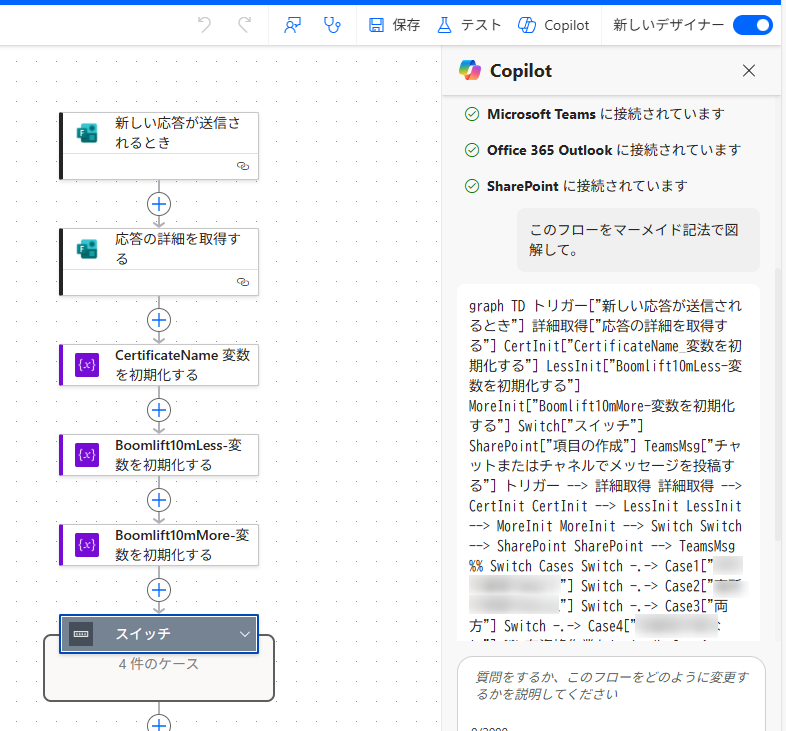This screenshot has height=731, width=786.
Task: Click the green check beside Office 365 Outlook
Action: point(472,150)
